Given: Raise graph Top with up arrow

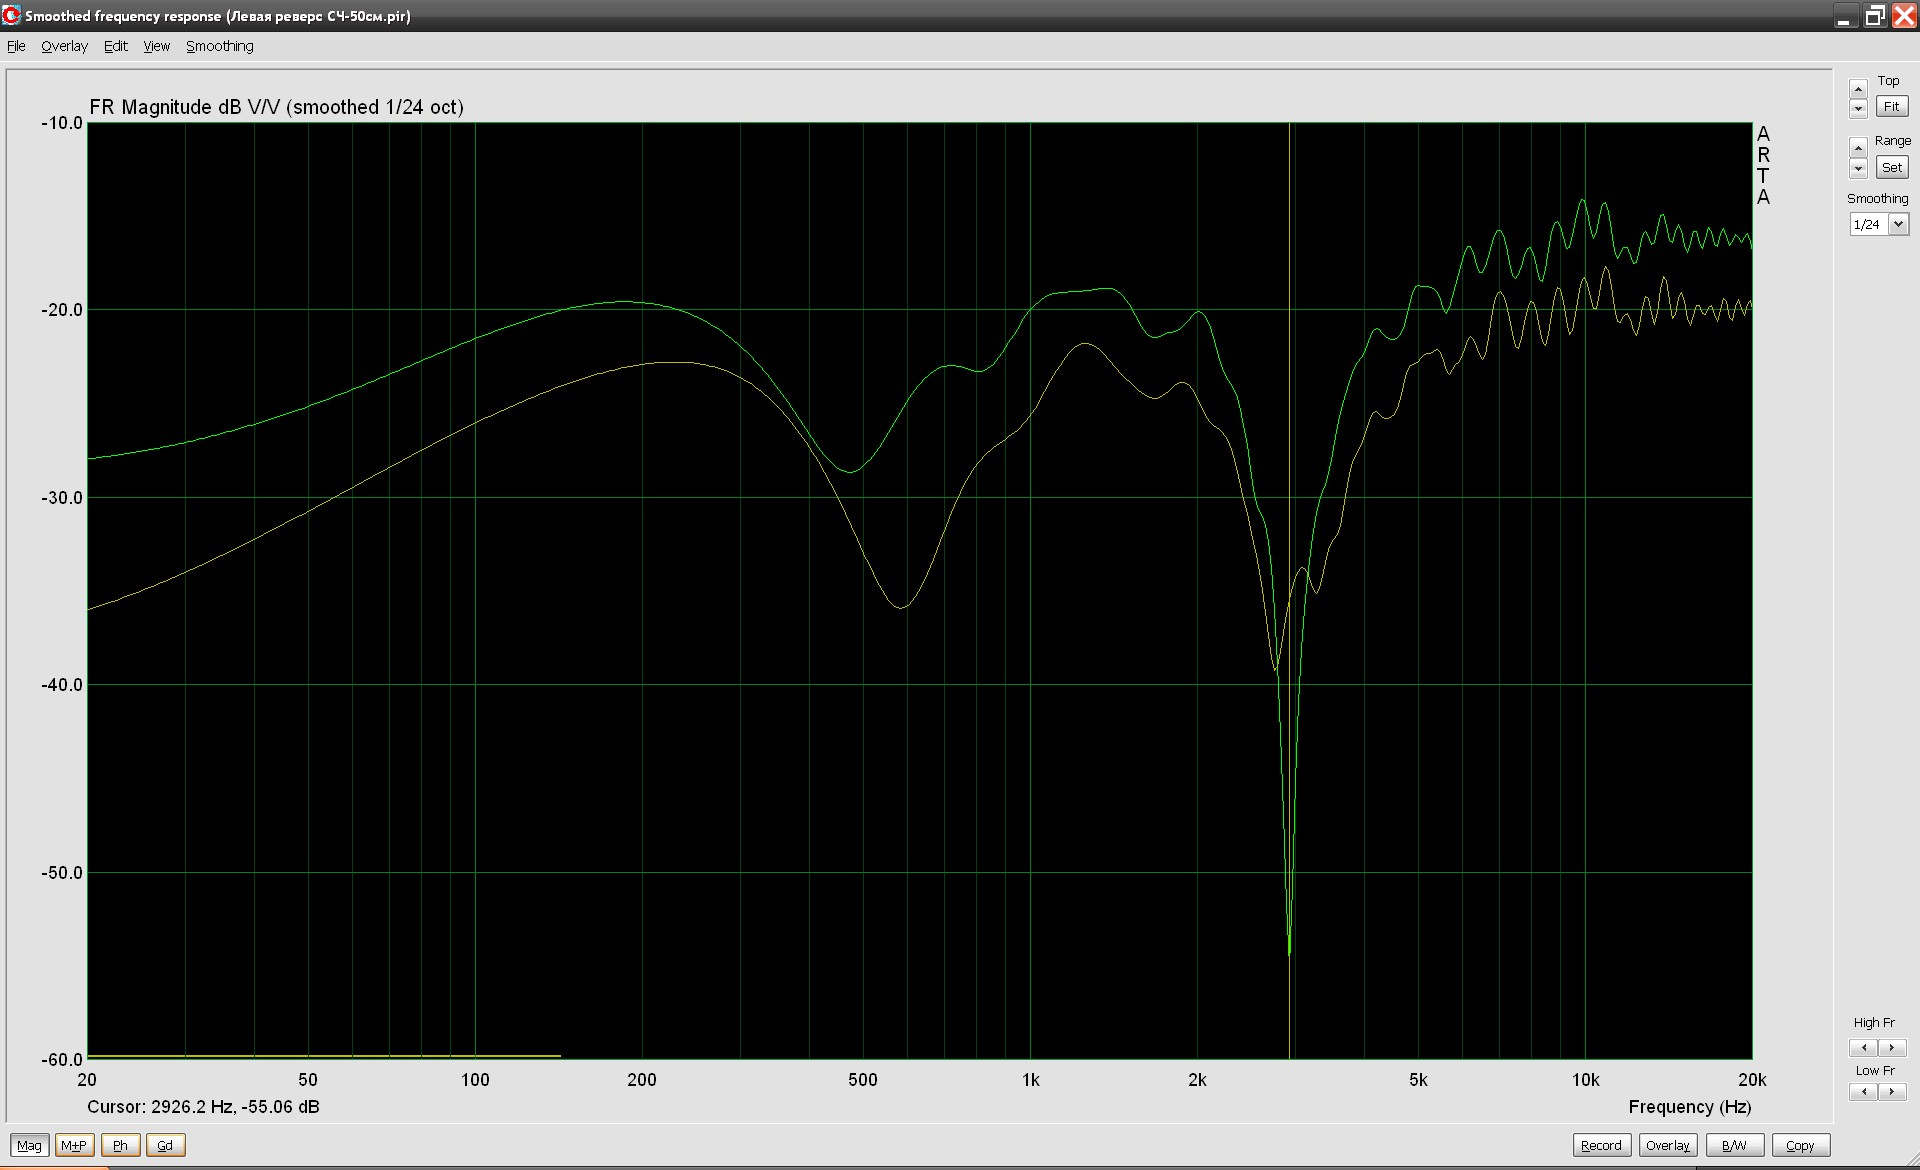Looking at the screenshot, I should [x=1858, y=89].
